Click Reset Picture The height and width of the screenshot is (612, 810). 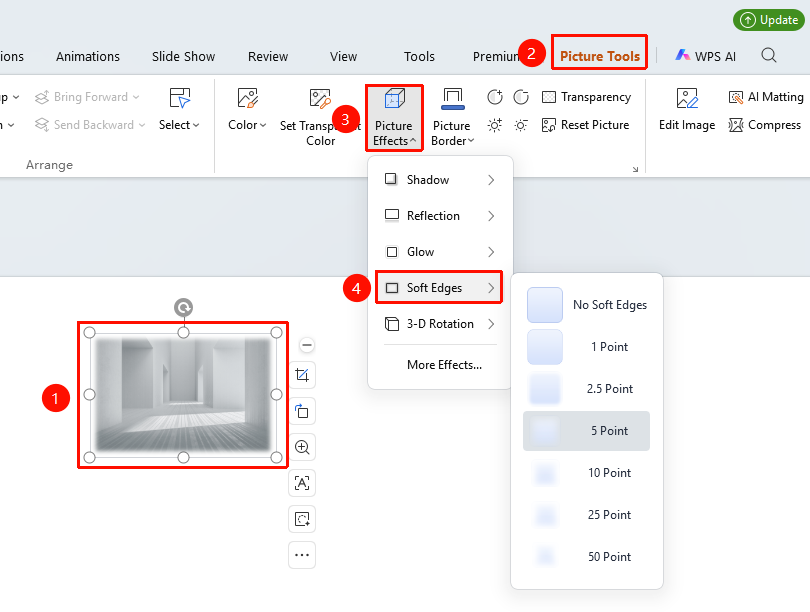[x=585, y=125]
